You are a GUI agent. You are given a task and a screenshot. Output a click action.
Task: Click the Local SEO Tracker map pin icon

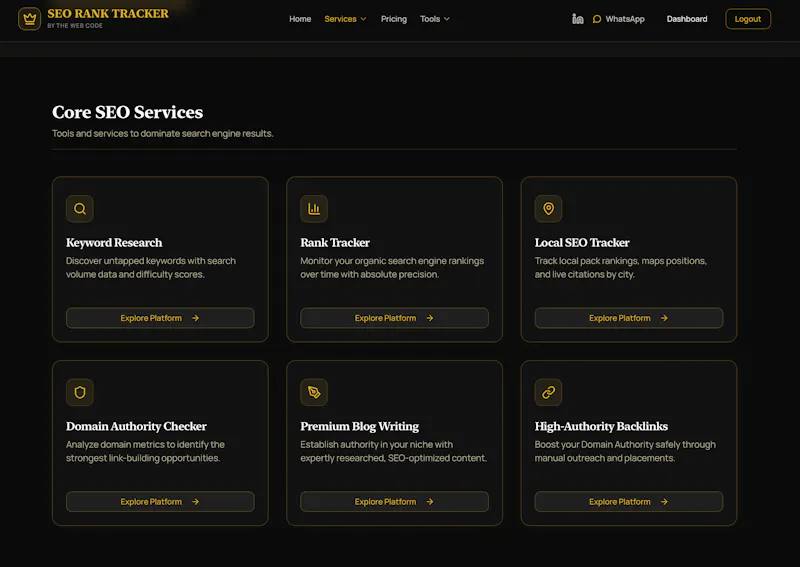(x=548, y=209)
